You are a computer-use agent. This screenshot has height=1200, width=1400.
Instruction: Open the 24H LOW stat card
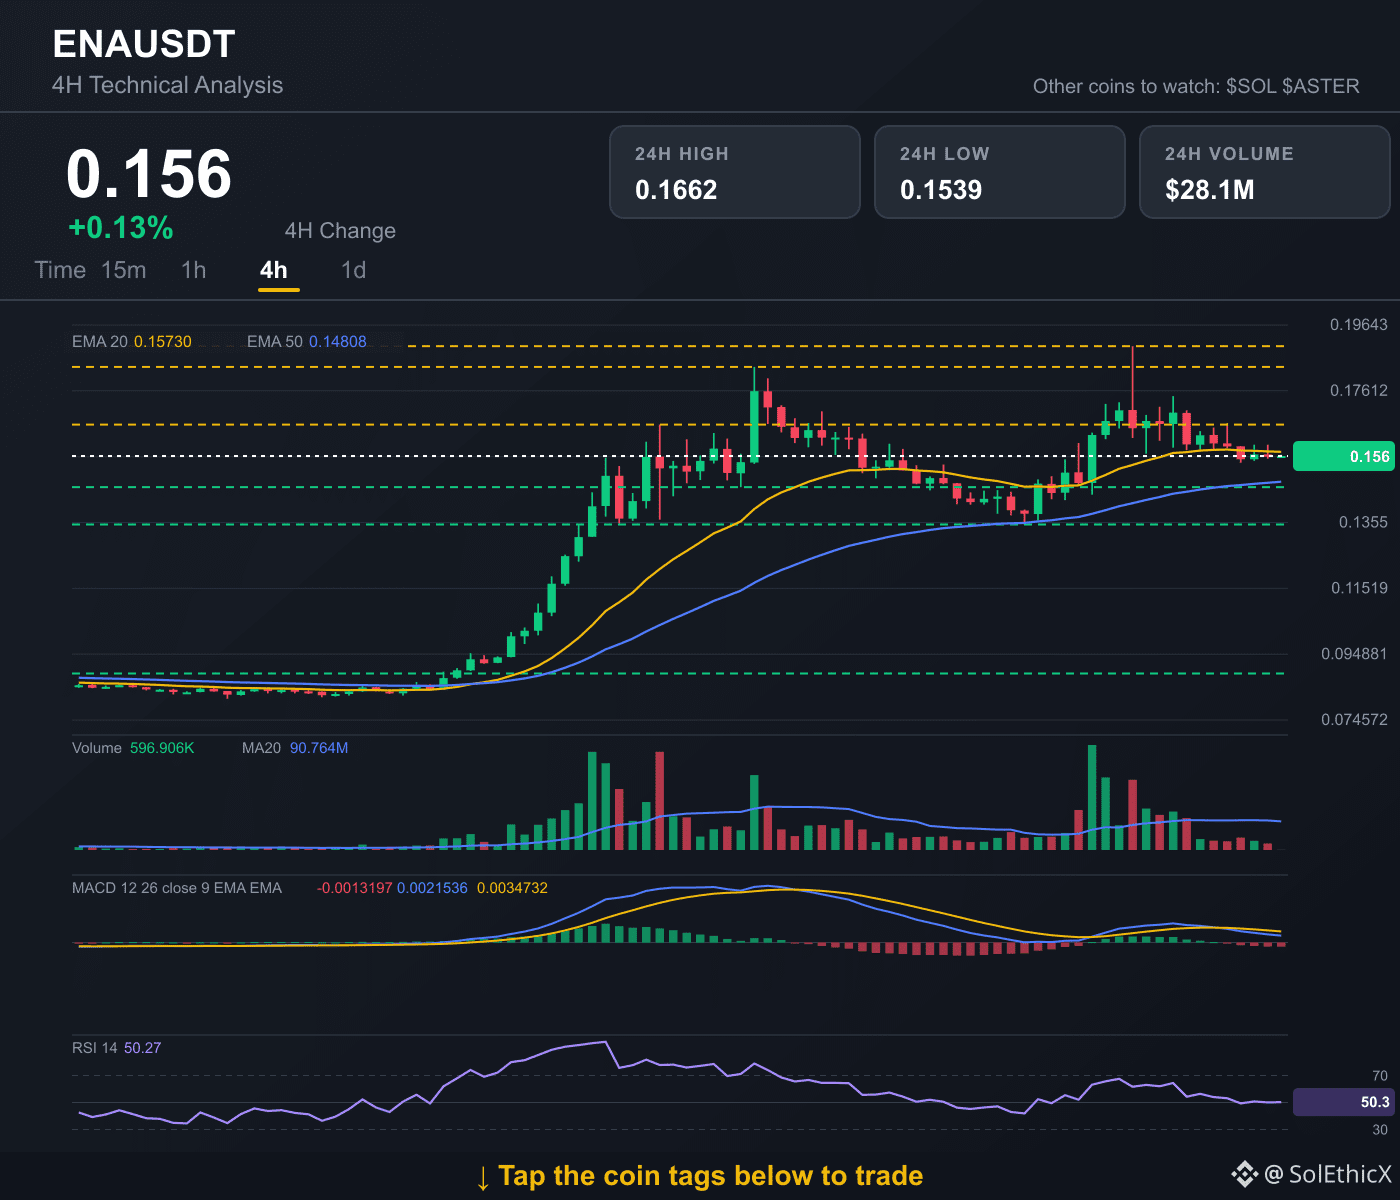[x=1000, y=172]
